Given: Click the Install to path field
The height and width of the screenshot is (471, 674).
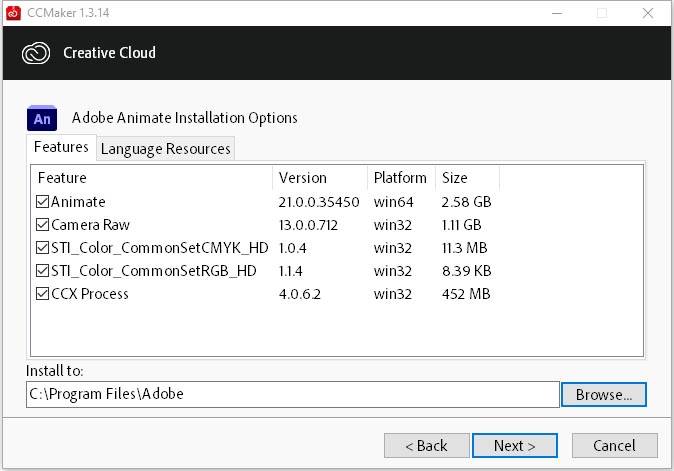Looking at the screenshot, I should click(293, 394).
